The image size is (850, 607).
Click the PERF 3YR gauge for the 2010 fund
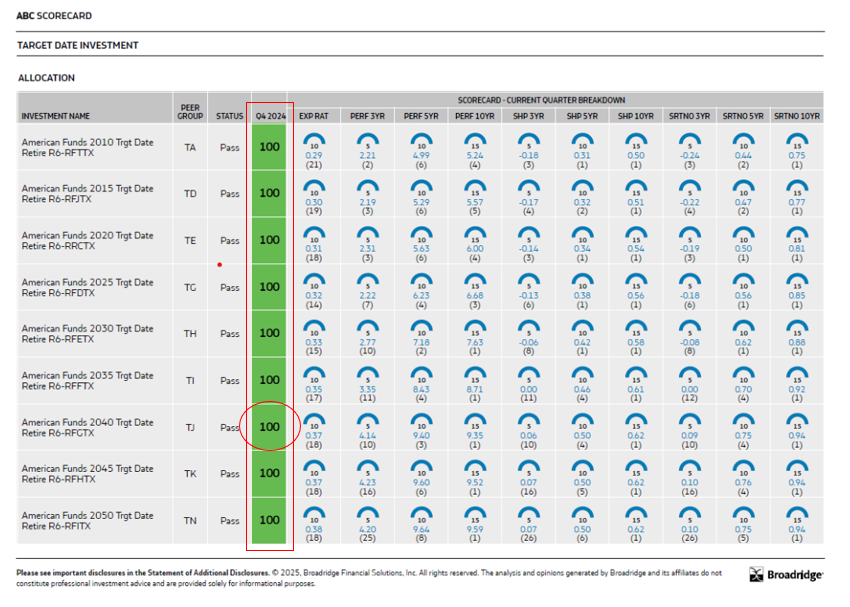point(368,141)
